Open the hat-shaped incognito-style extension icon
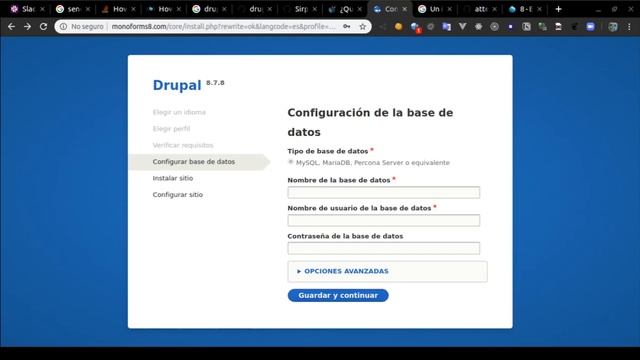This screenshot has width=640, height=360. pyautogui.click(x=558, y=27)
